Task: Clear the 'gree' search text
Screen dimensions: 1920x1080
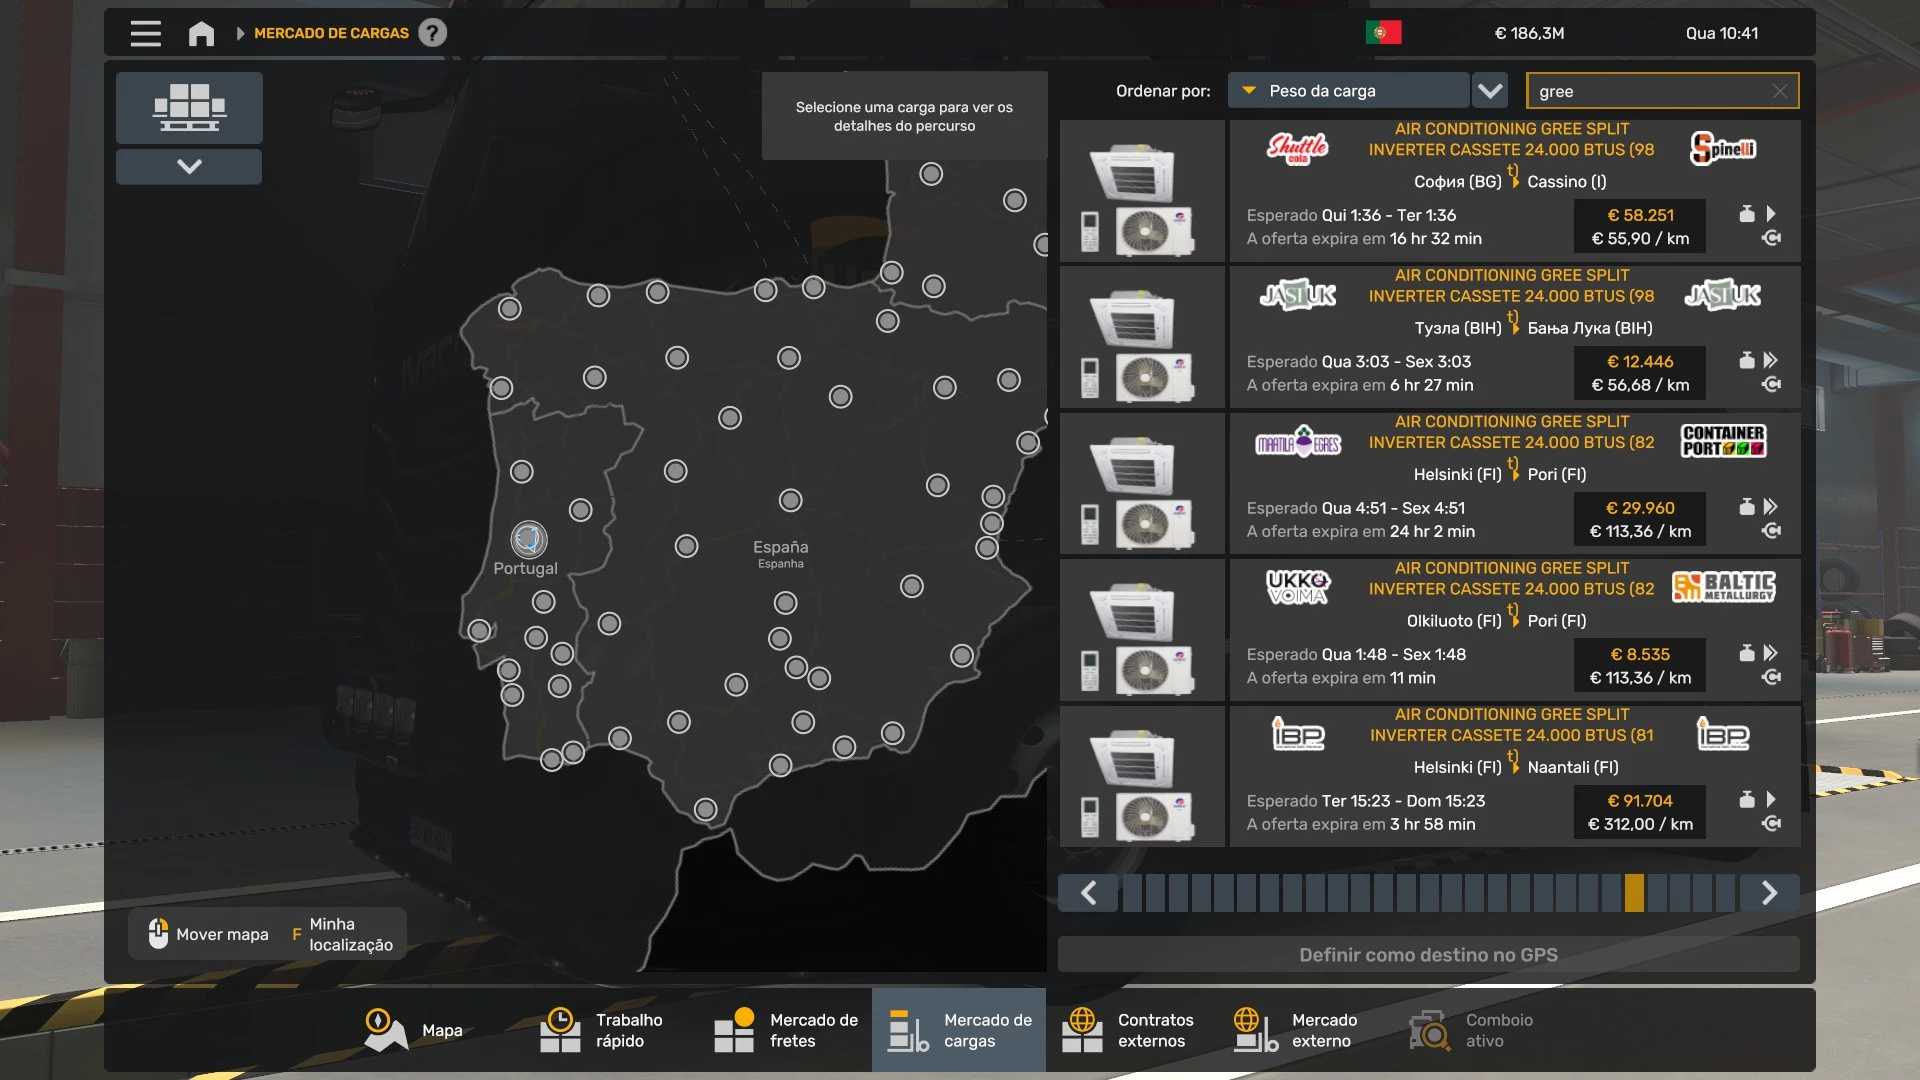Action: tap(1779, 91)
